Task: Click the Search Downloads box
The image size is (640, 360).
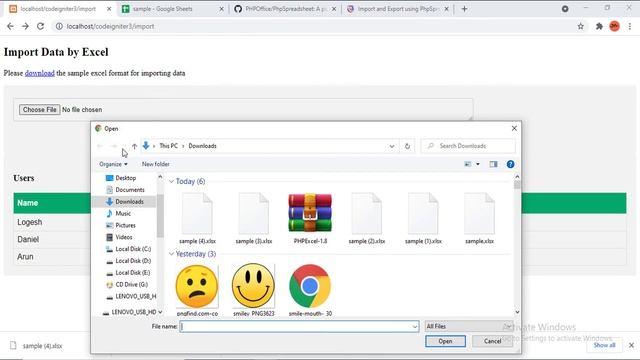Action: pos(468,146)
